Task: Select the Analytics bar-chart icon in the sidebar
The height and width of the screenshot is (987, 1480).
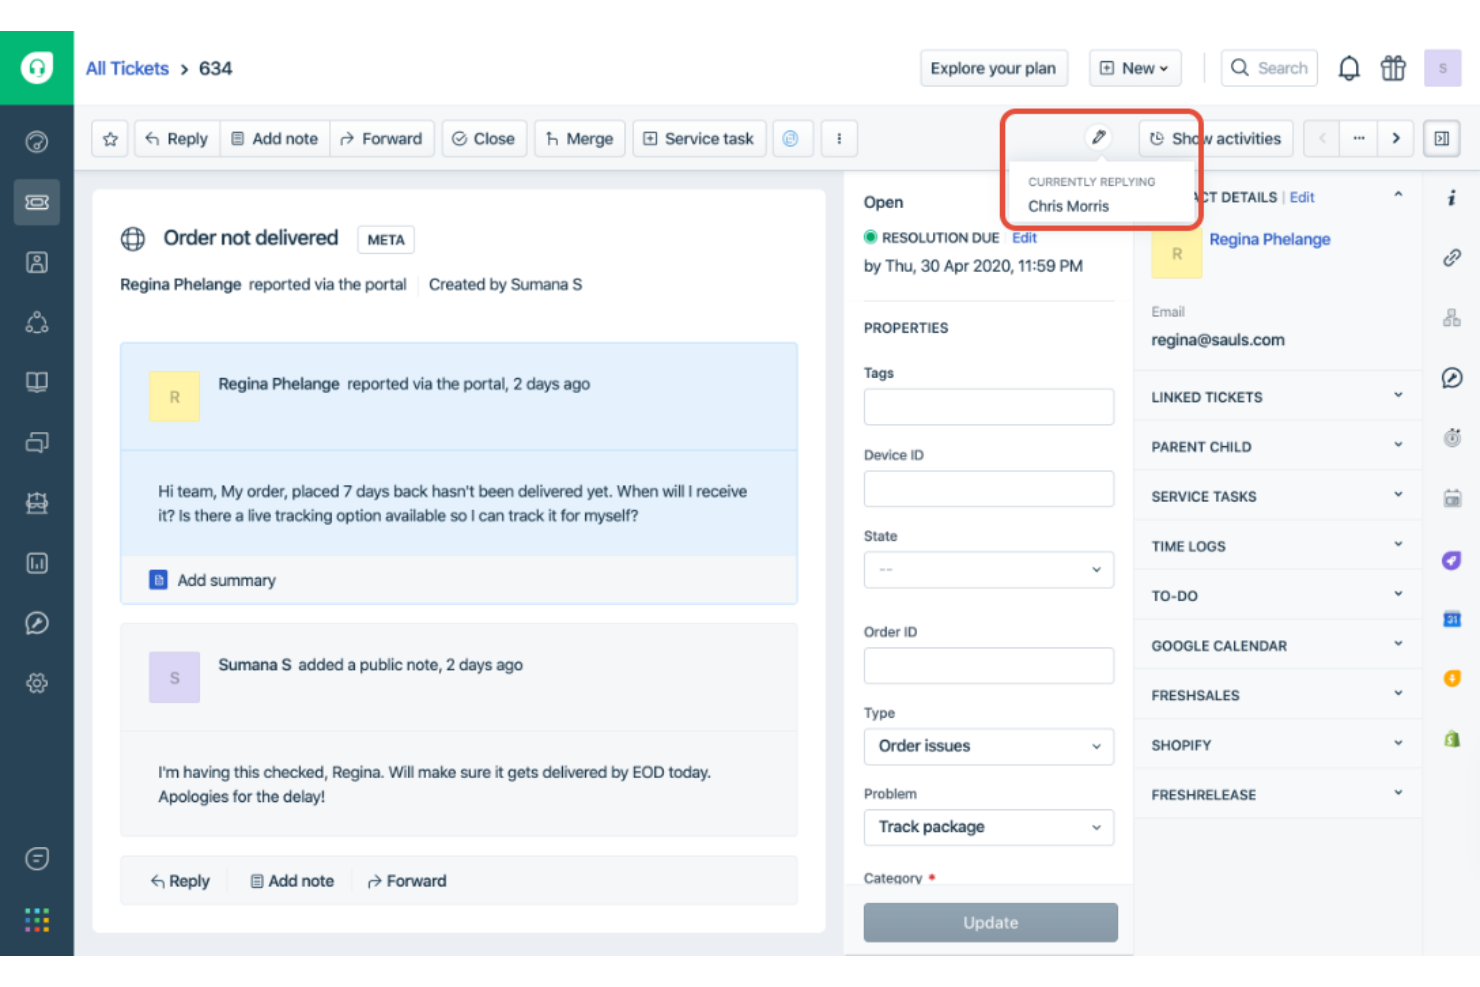Action: 37,563
